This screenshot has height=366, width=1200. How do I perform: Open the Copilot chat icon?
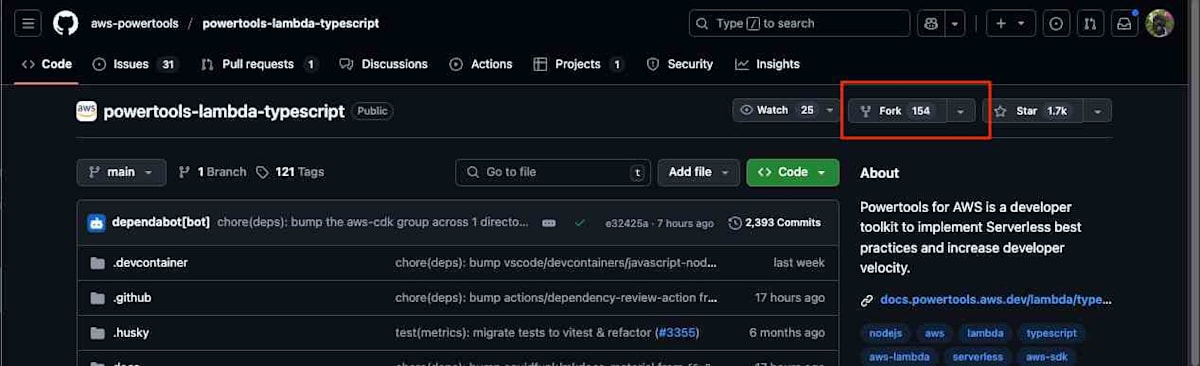click(x=930, y=23)
